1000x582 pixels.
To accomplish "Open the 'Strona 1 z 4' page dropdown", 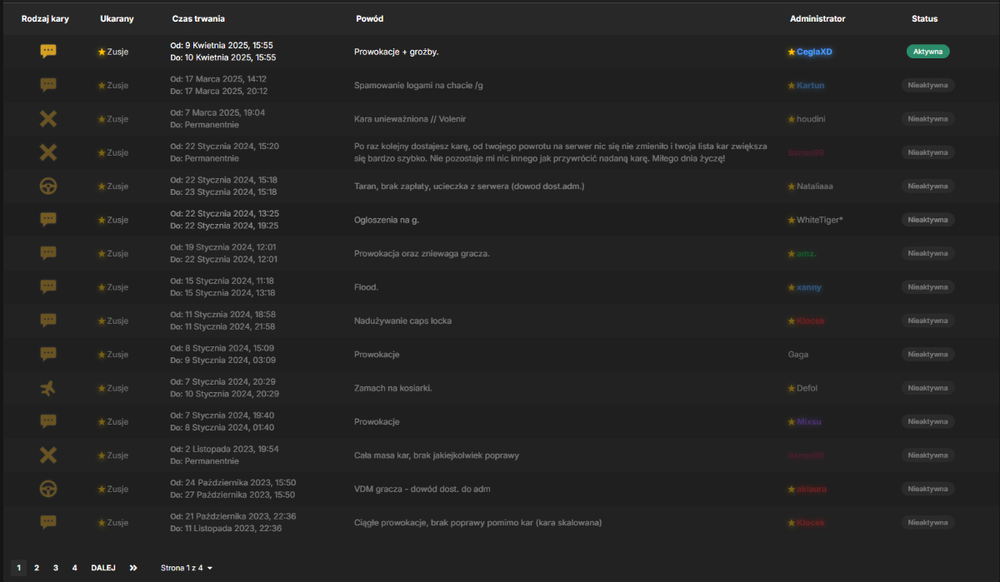I will (186, 568).
